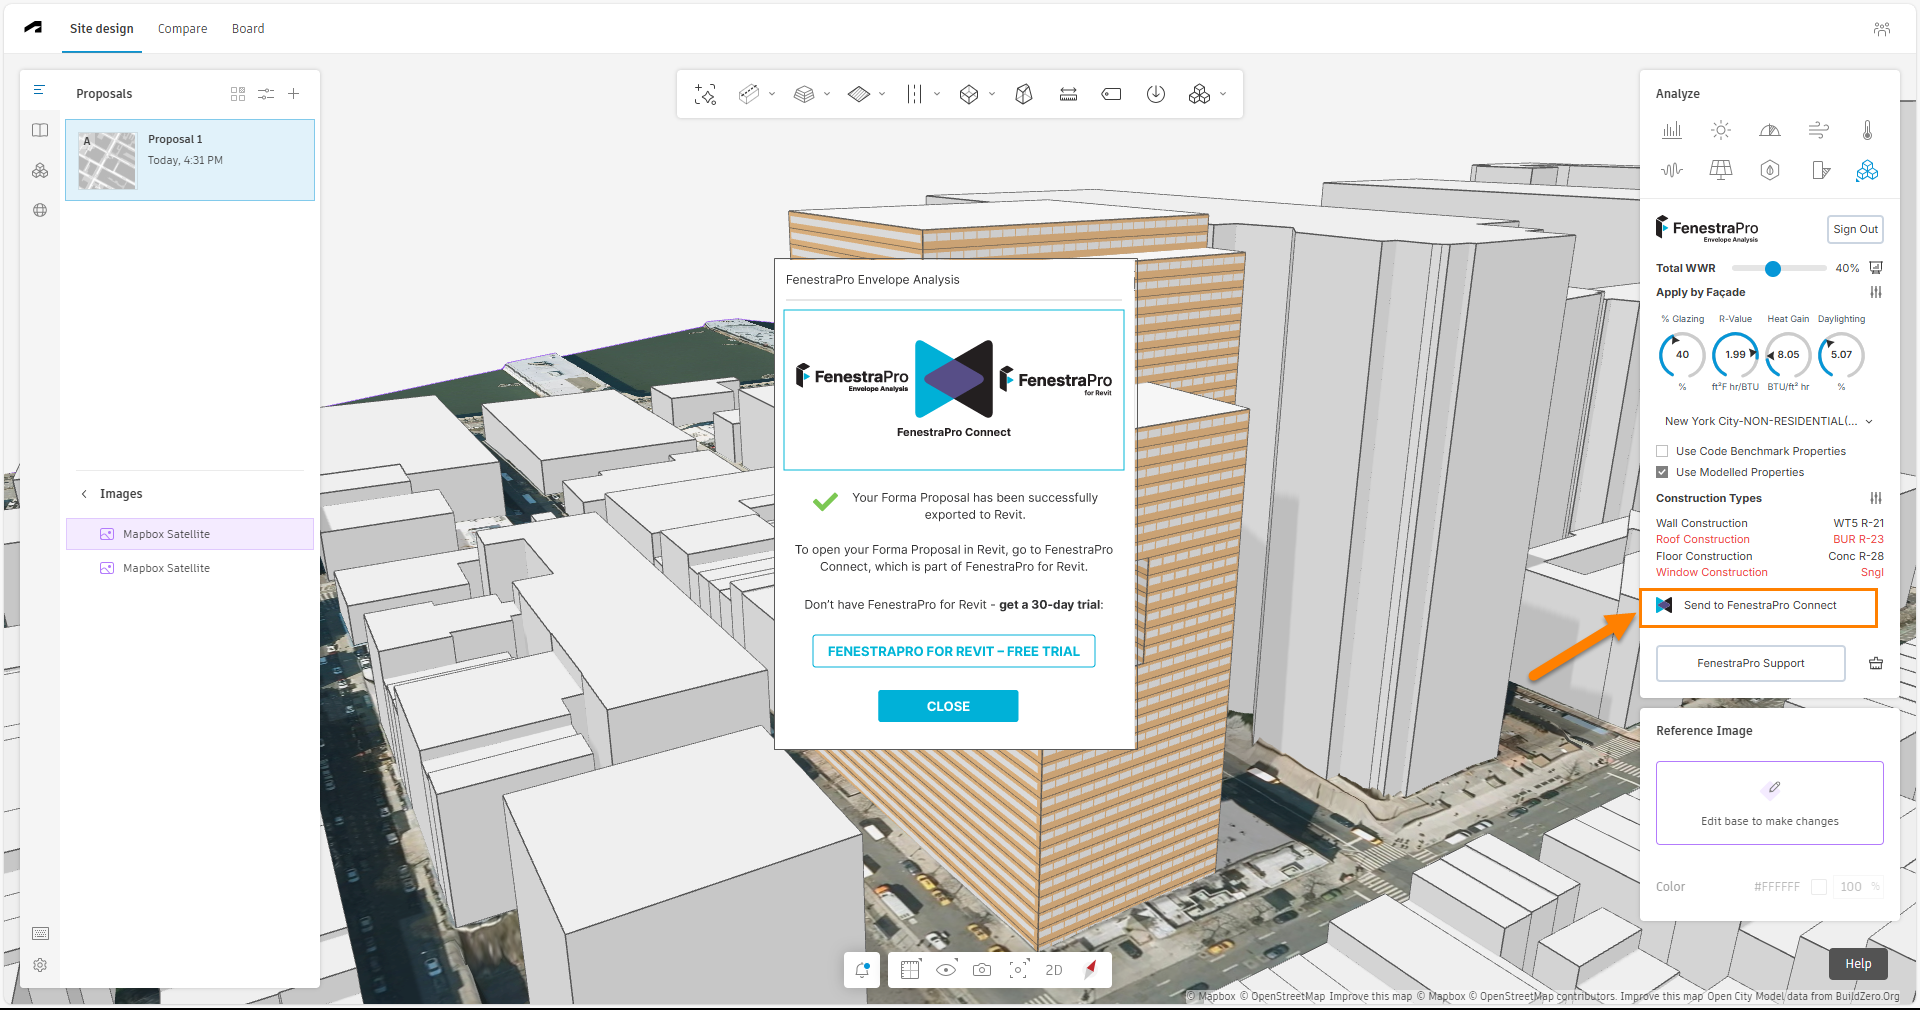This screenshot has height=1010, width=1920.
Task: Expand the road tool options
Action: point(937,94)
